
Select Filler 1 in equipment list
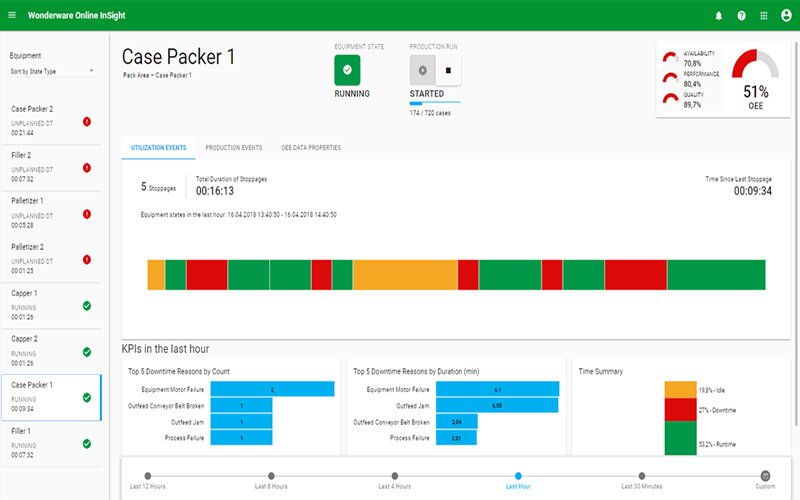52,443
